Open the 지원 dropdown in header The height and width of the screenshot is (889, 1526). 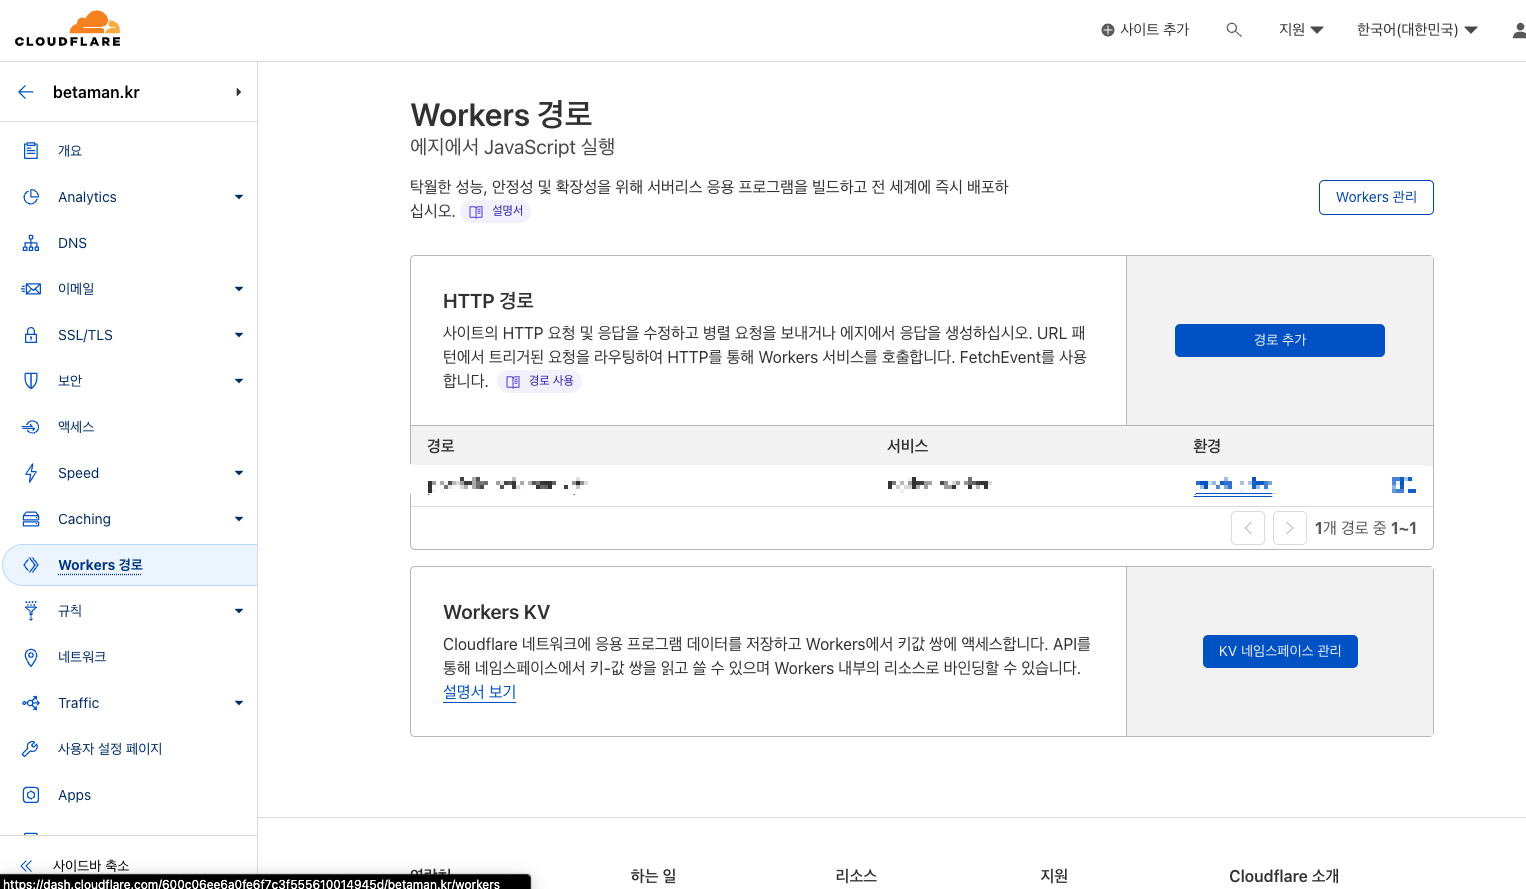pos(1301,30)
